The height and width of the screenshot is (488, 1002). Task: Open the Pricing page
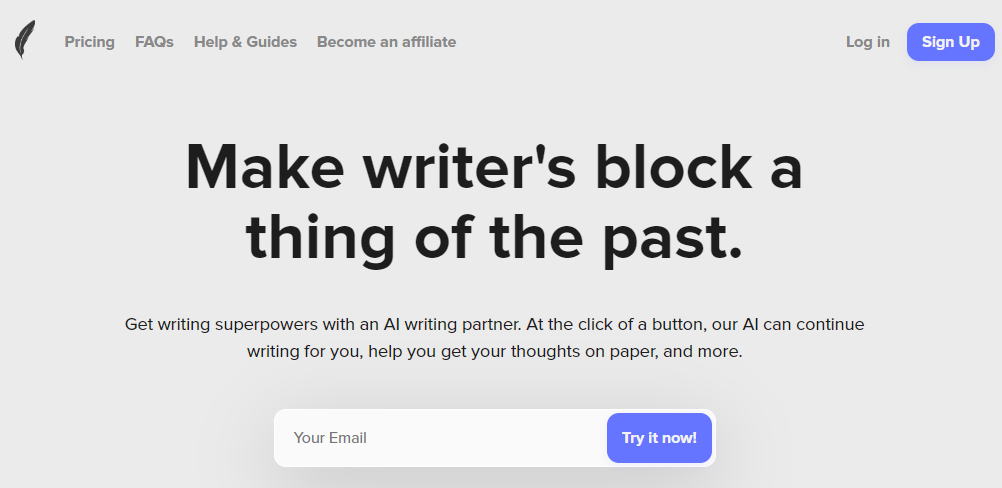click(x=90, y=42)
